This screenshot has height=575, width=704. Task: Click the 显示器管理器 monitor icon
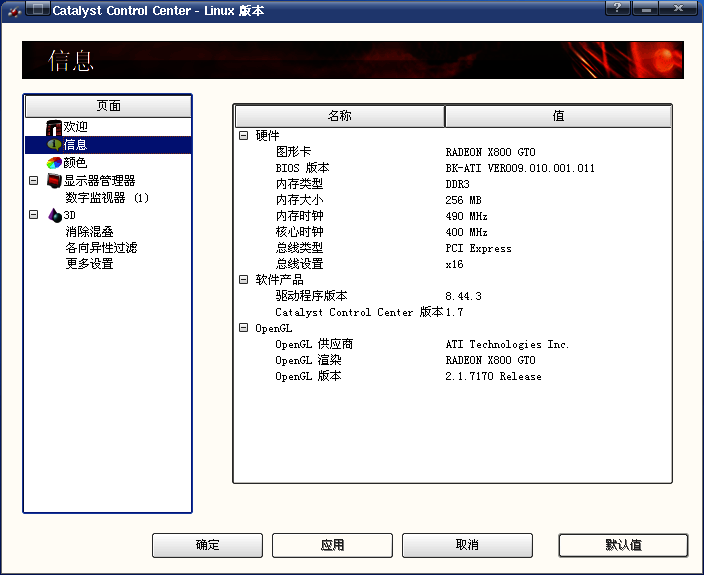tap(54, 180)
